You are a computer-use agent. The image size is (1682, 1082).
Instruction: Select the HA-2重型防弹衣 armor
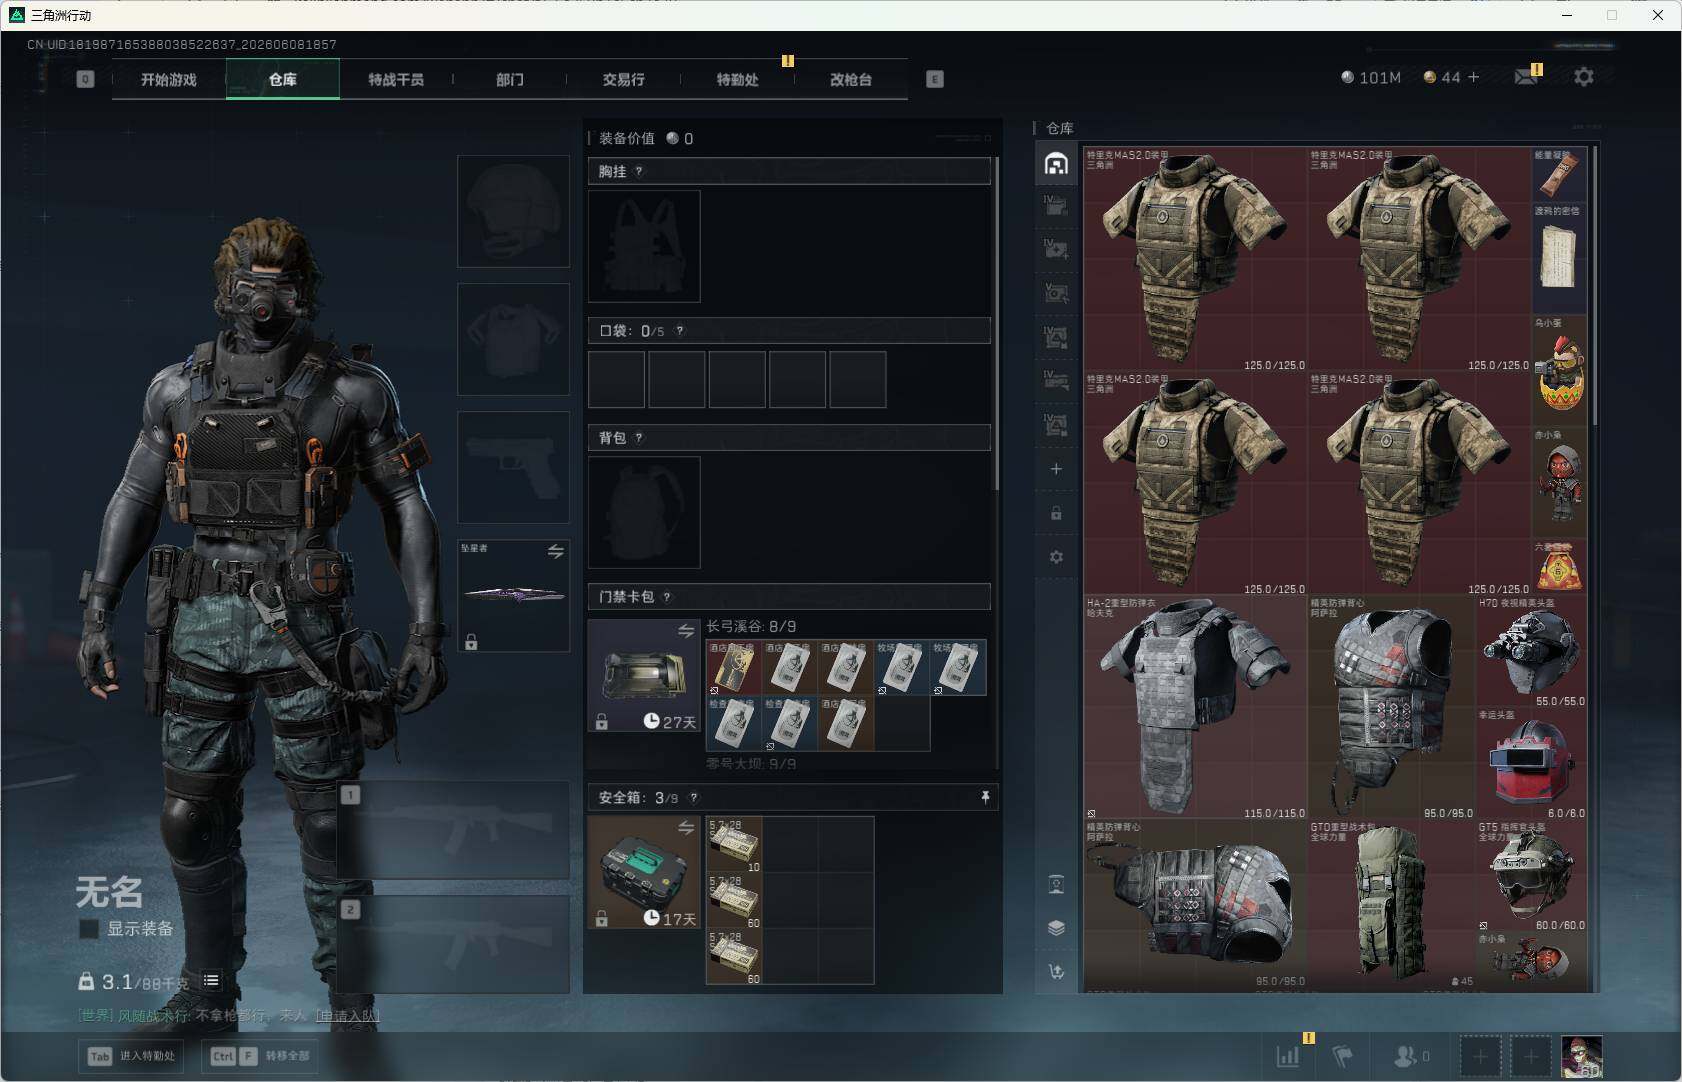click(x=1196, y=707)
